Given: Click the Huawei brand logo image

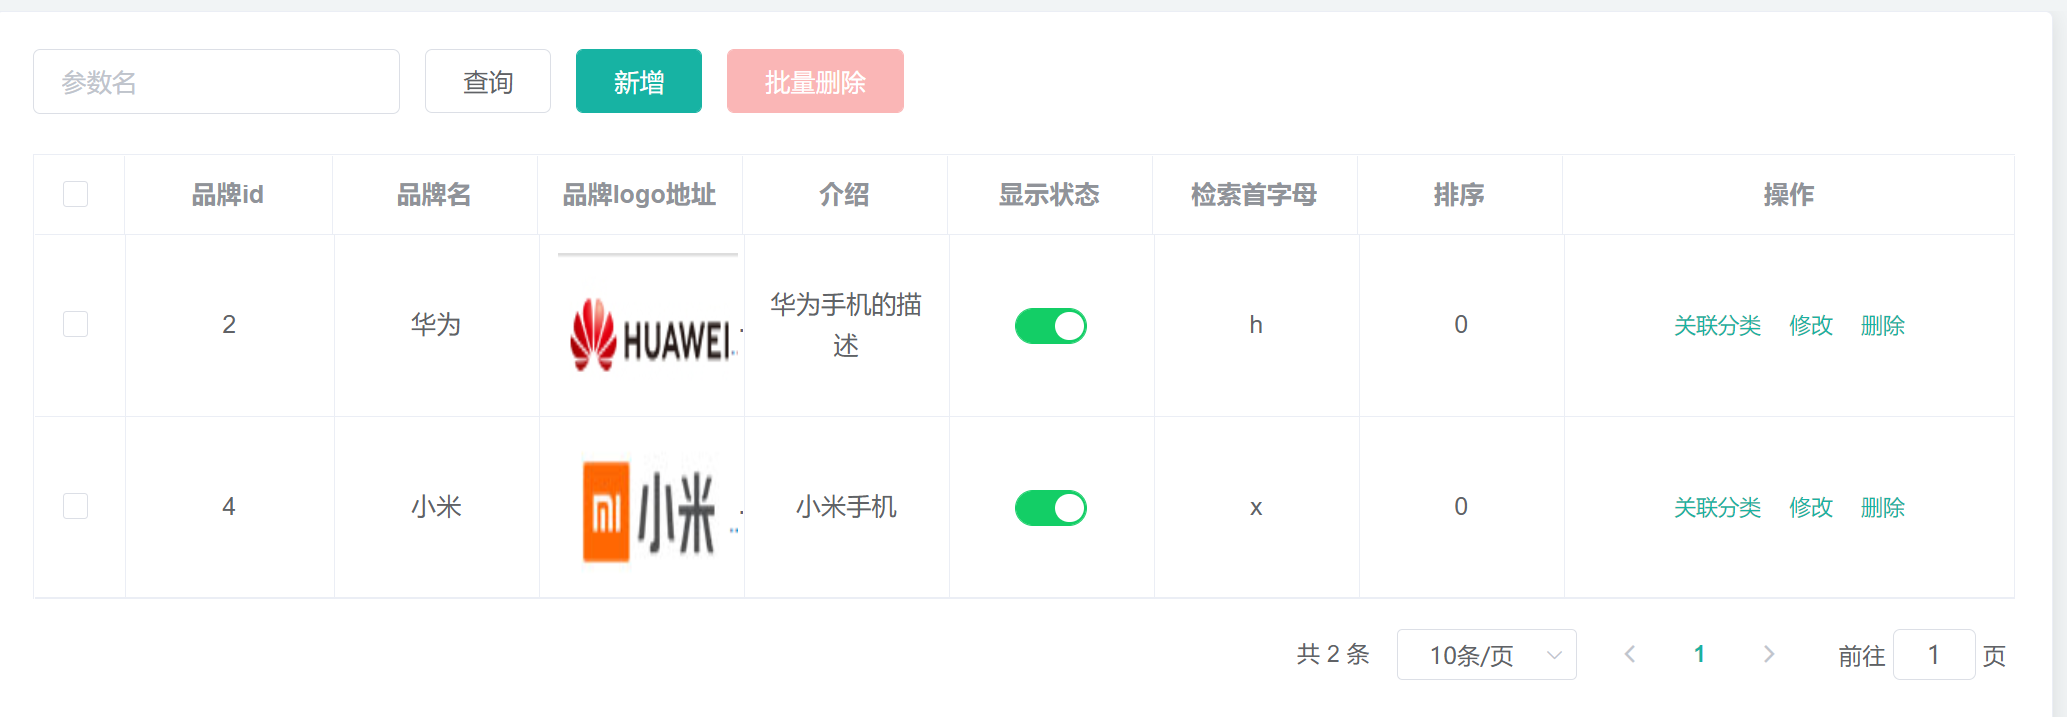Looking at the screenshot, I should pos(650,335).
